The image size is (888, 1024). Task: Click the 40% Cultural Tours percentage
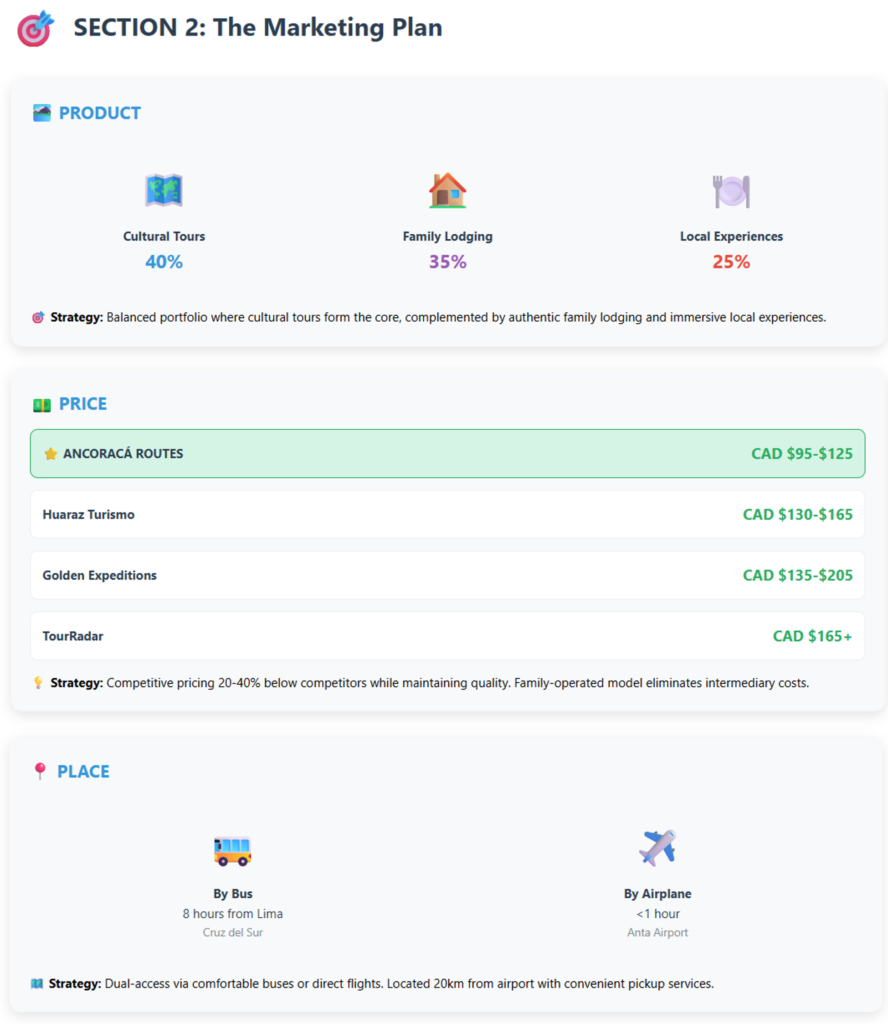click(164, 262)
